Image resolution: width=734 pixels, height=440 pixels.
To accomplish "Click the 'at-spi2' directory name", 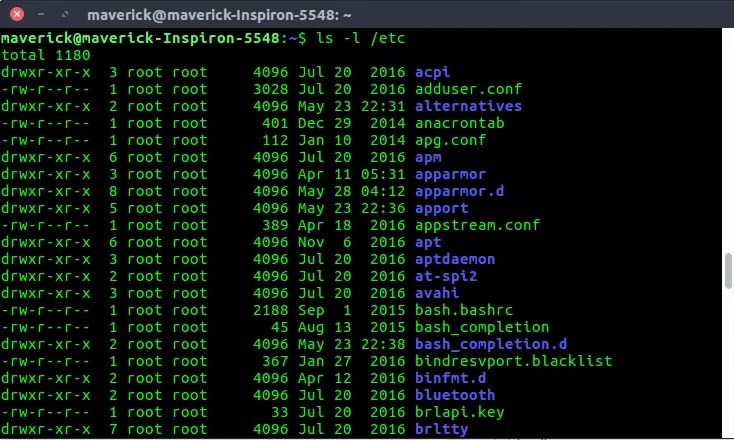I will click(446, 276).
